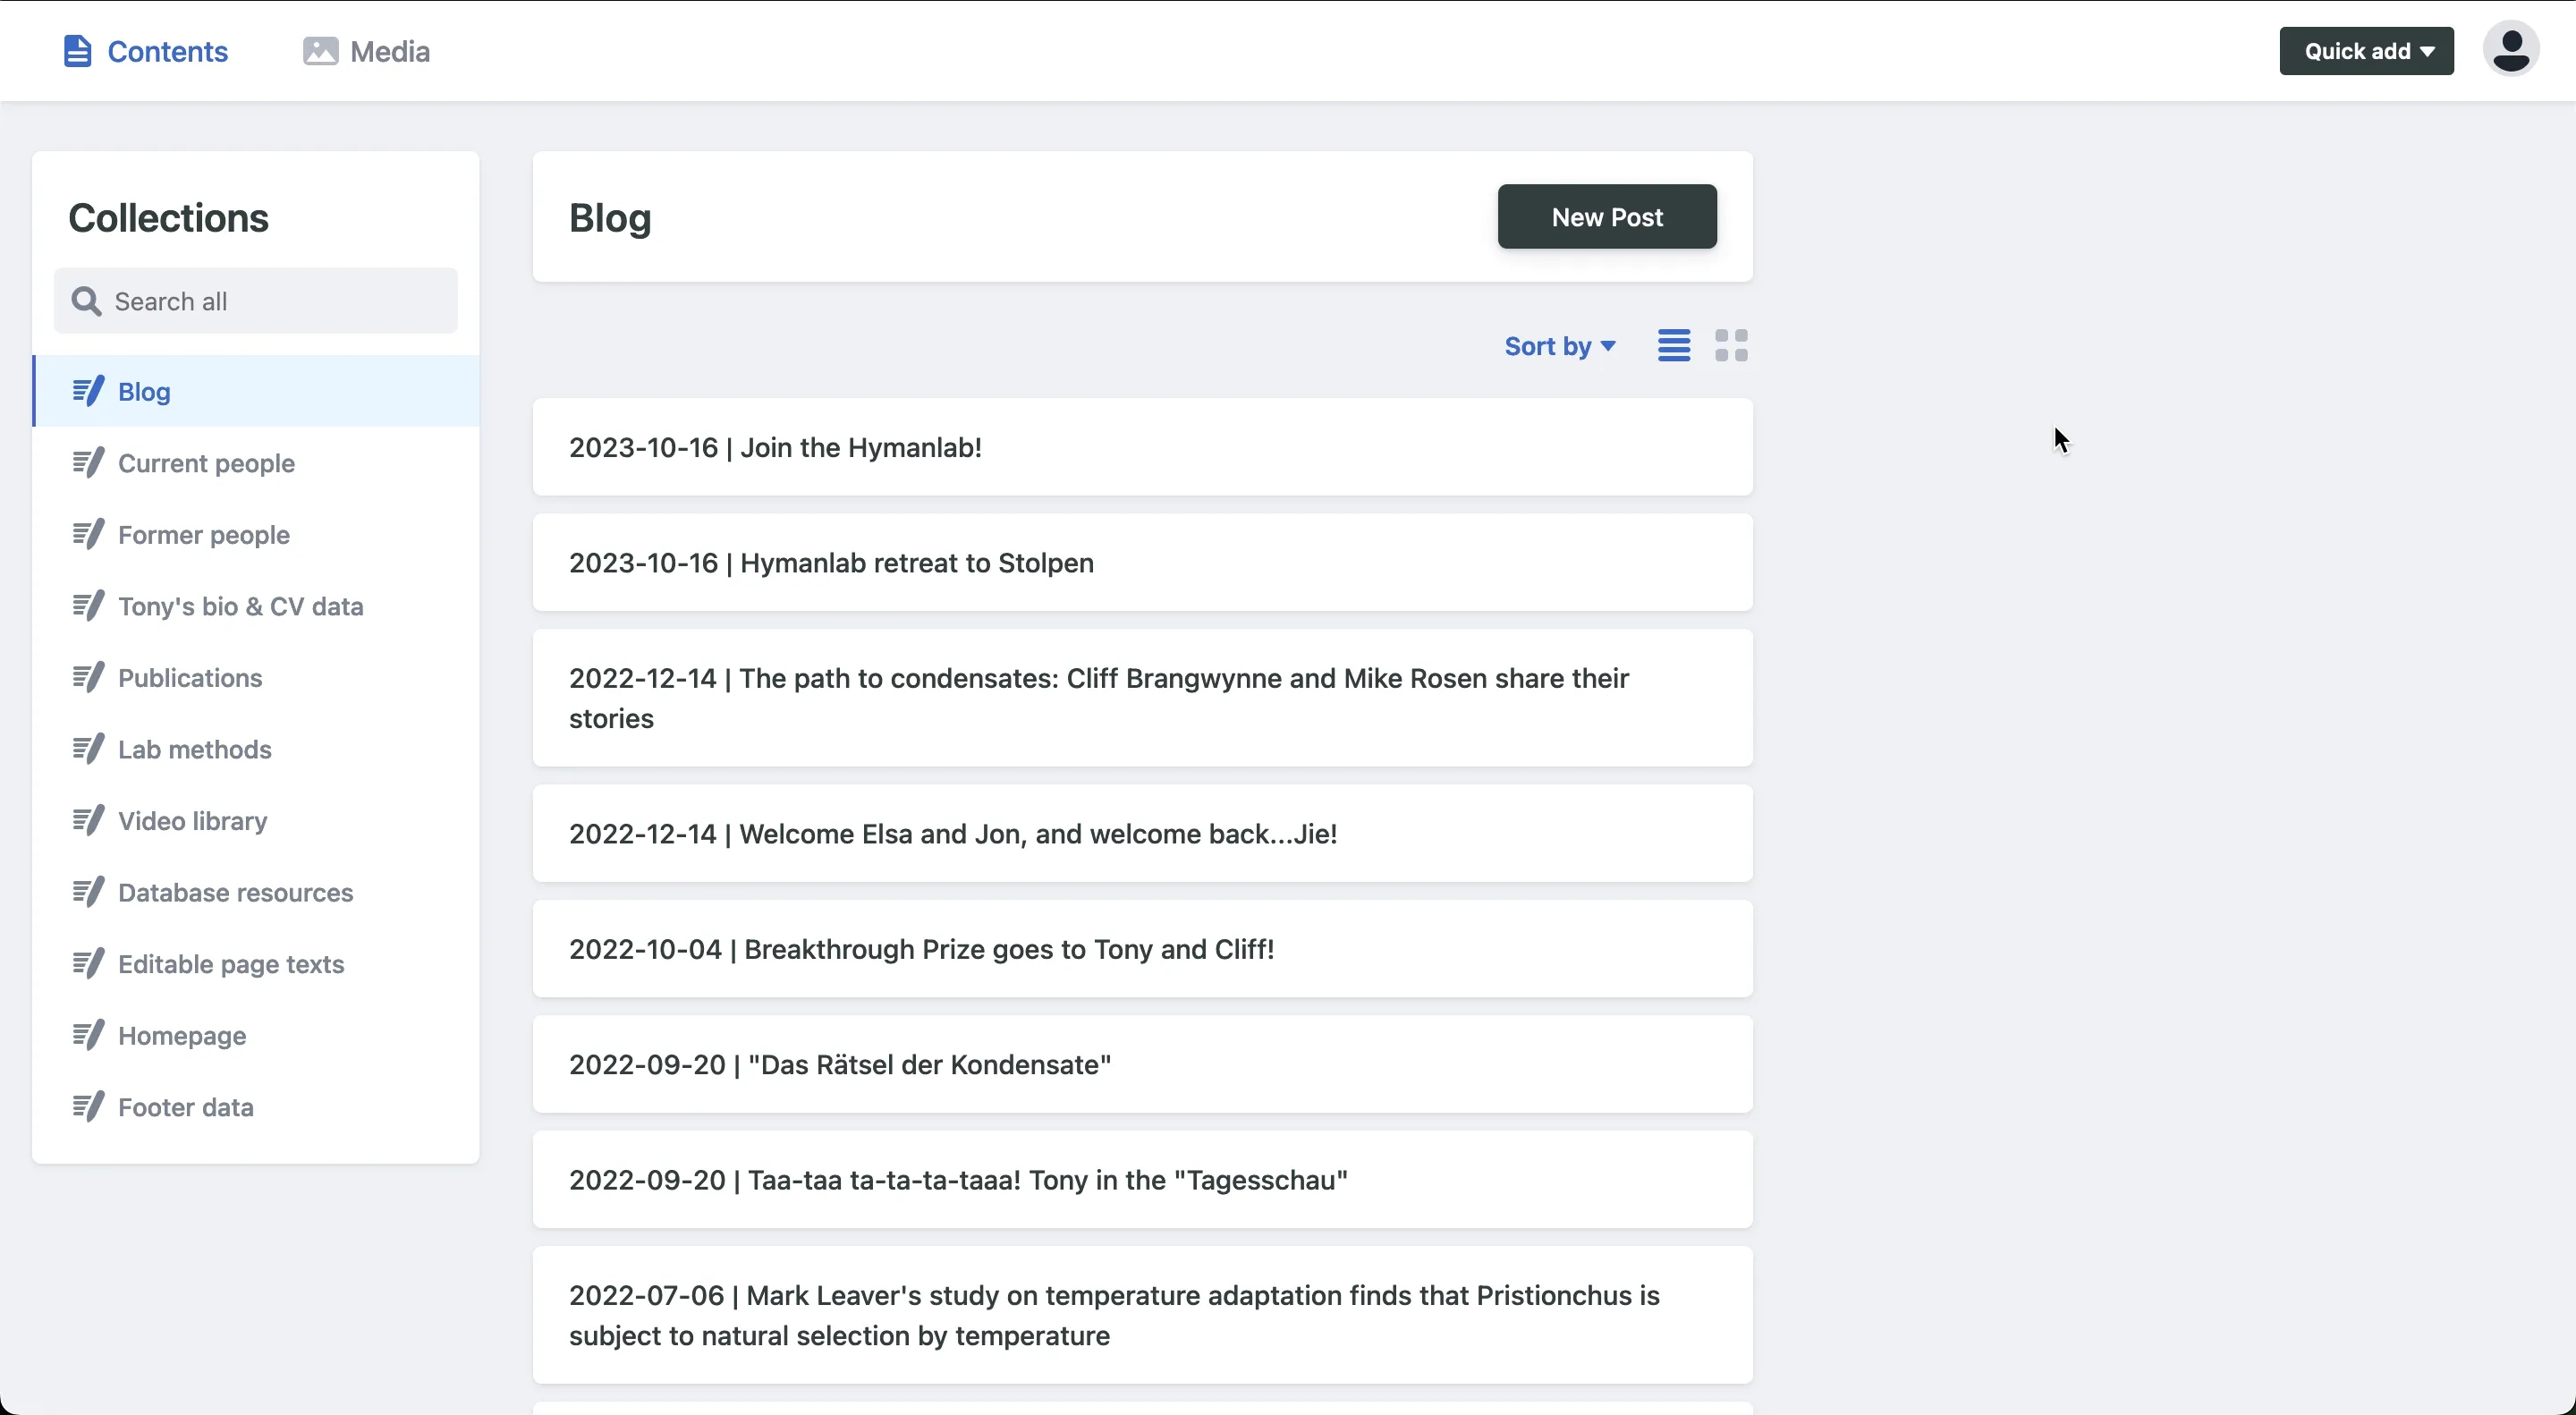Expand the Quick add dropdown menu

[2367, 50]
